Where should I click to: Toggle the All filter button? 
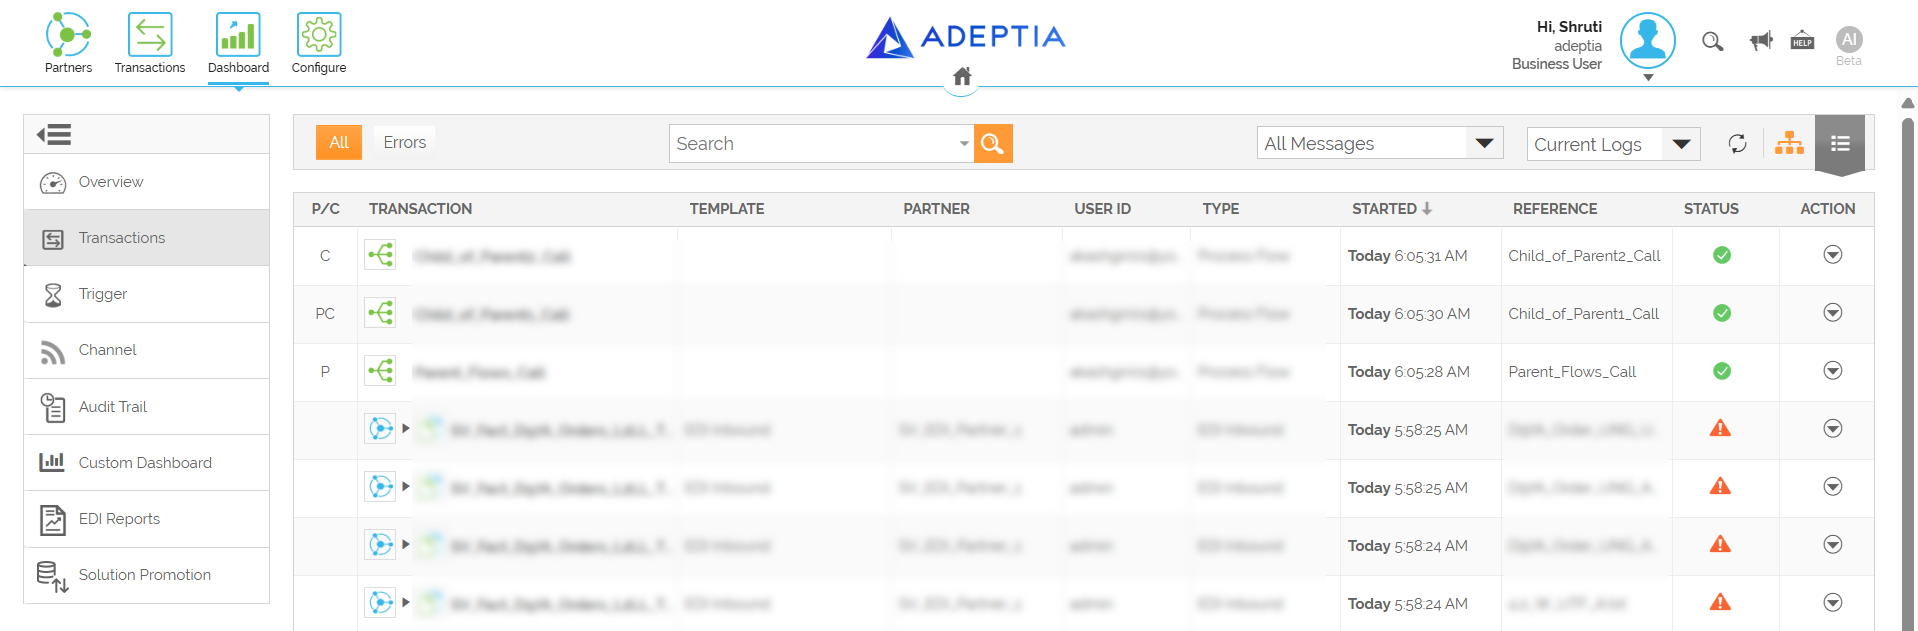(339, 143)
